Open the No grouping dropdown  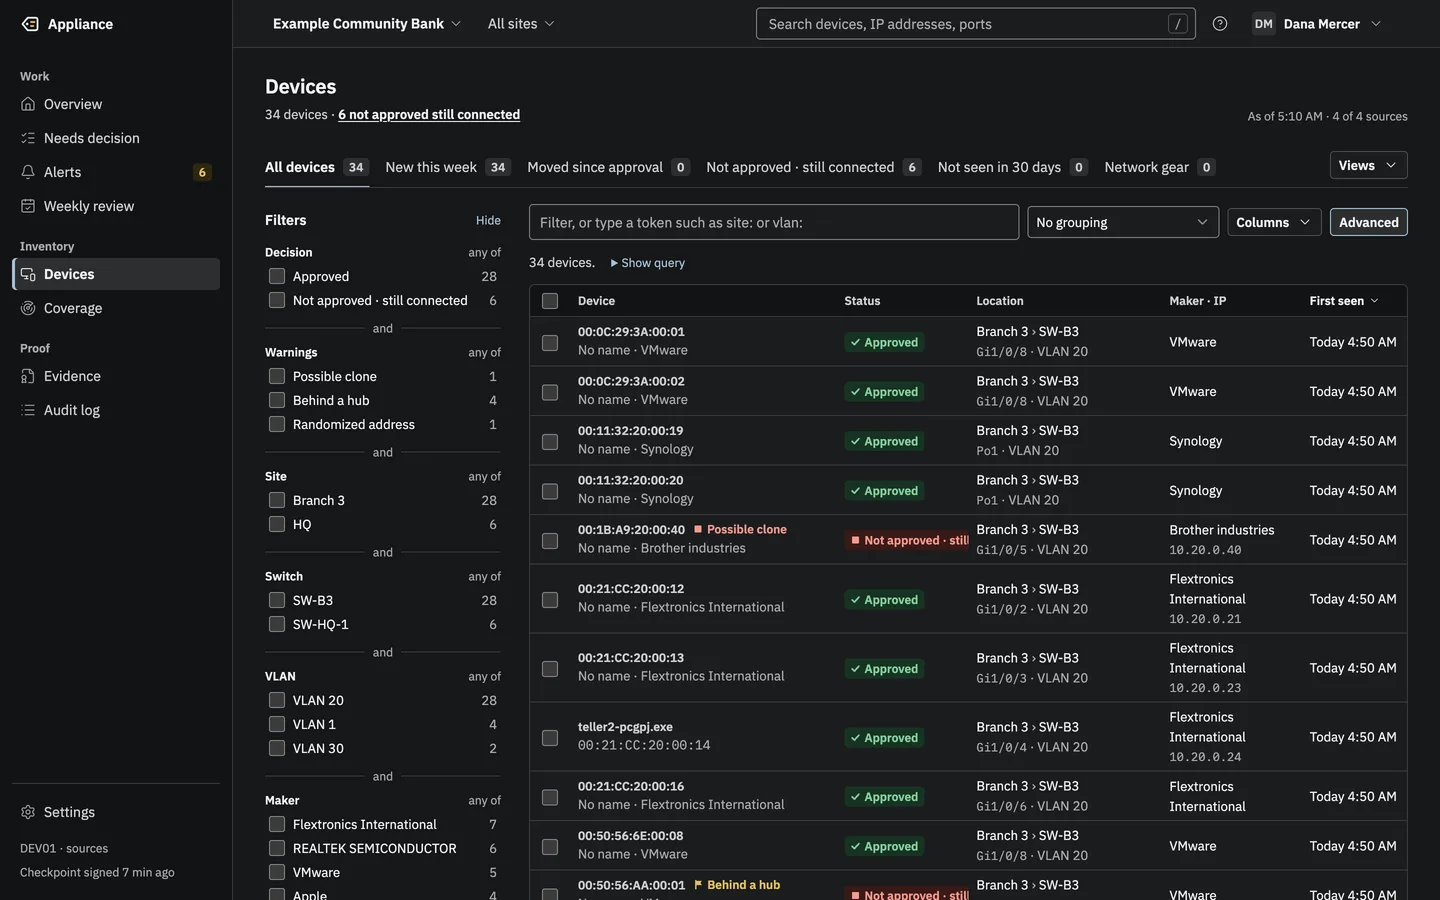pos(1123,222)
